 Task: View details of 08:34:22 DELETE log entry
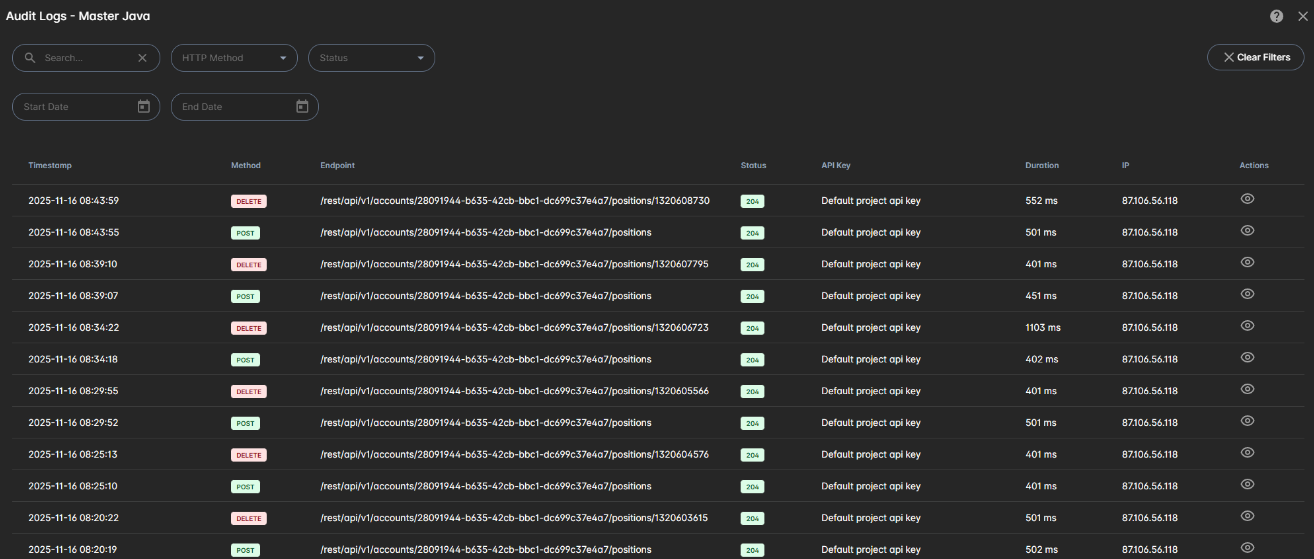1247,325
